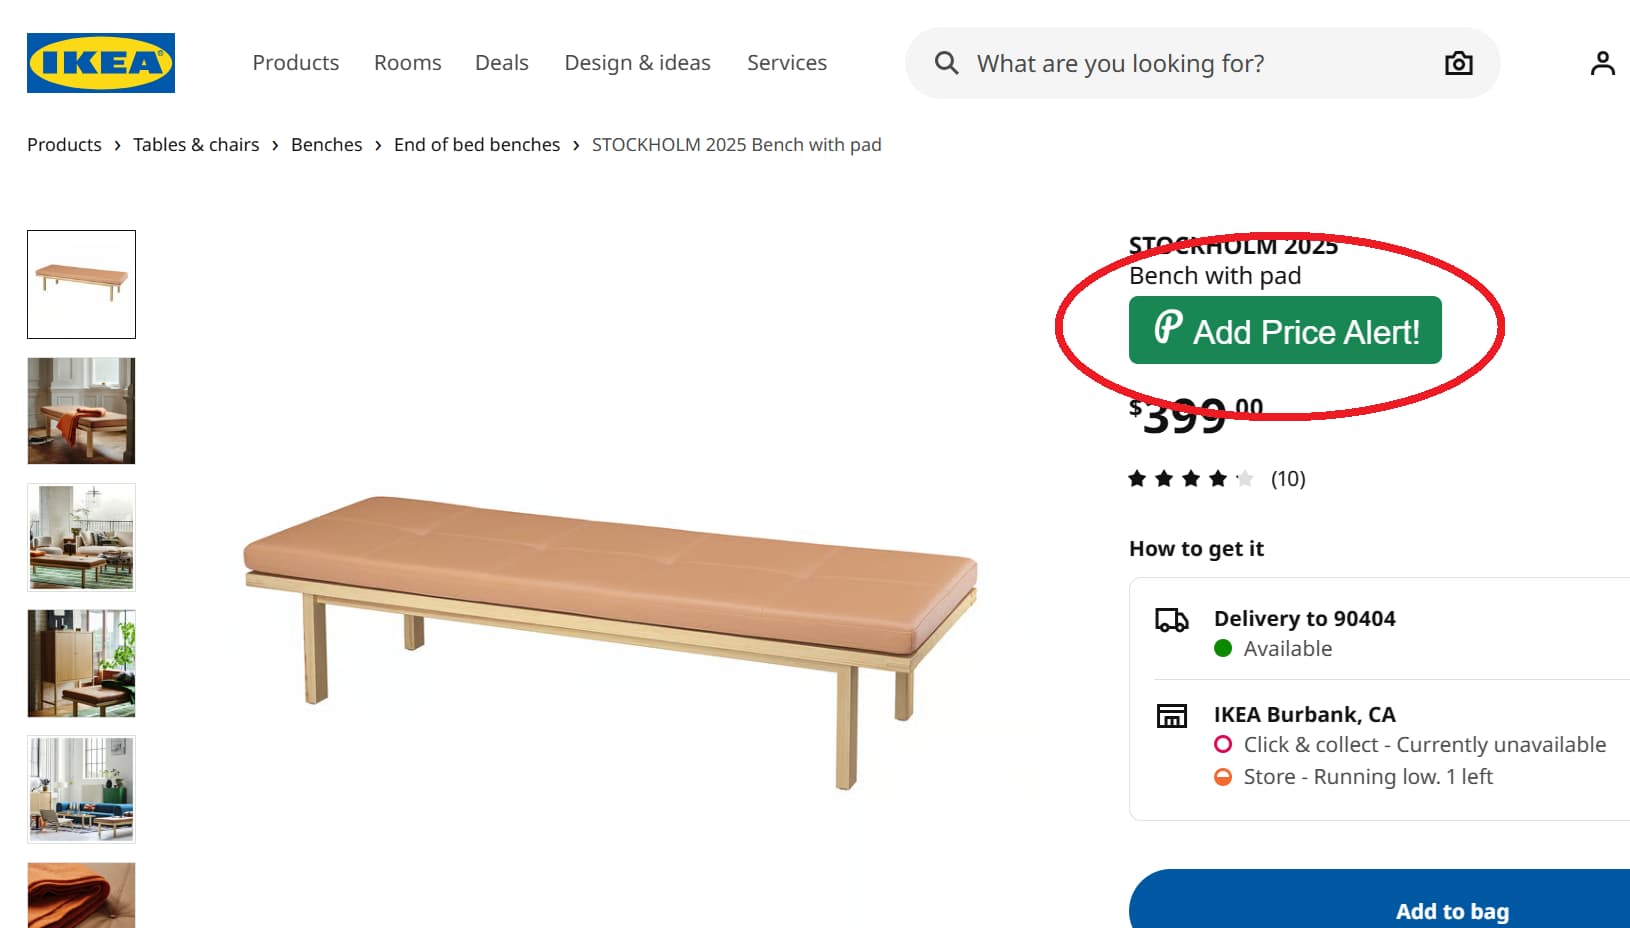Click the Click & collect unavailable indicator
The width and height of the screenshot is (1630, 928).
pyautogui.click(x=1222, y=744)
